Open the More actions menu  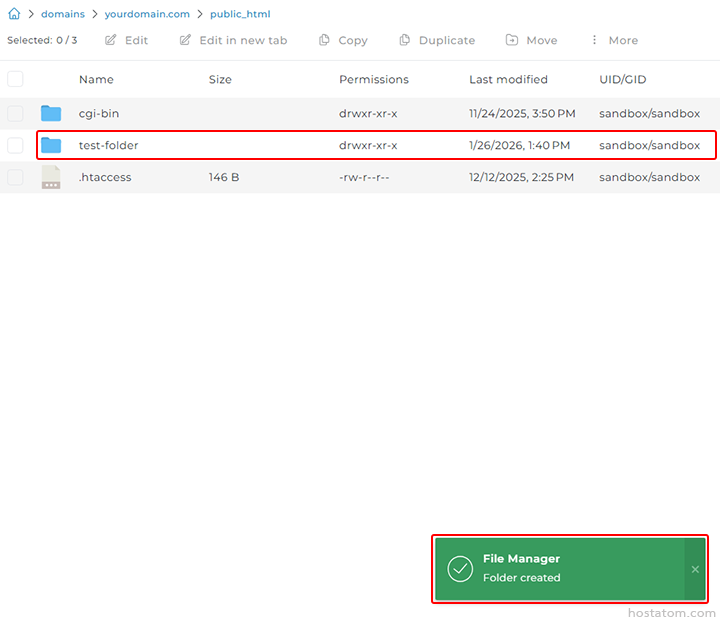click(x=613, y=40)
